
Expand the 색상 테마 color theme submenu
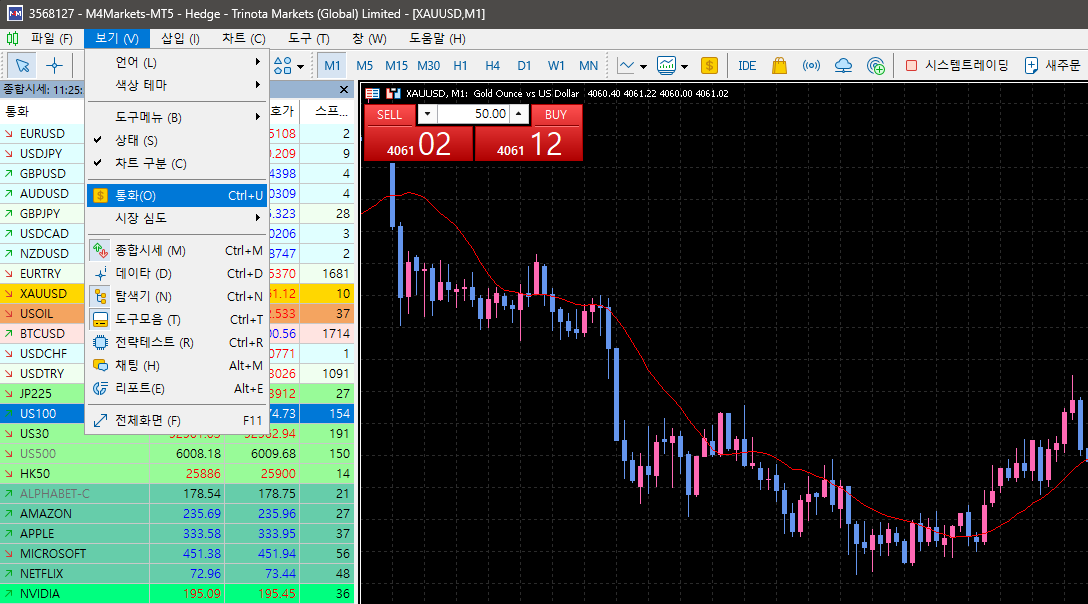tap(178, 85)
